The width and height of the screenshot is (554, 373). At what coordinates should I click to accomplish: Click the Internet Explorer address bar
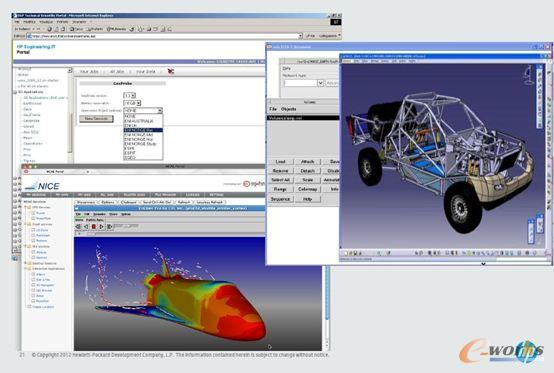click(164, 36)
